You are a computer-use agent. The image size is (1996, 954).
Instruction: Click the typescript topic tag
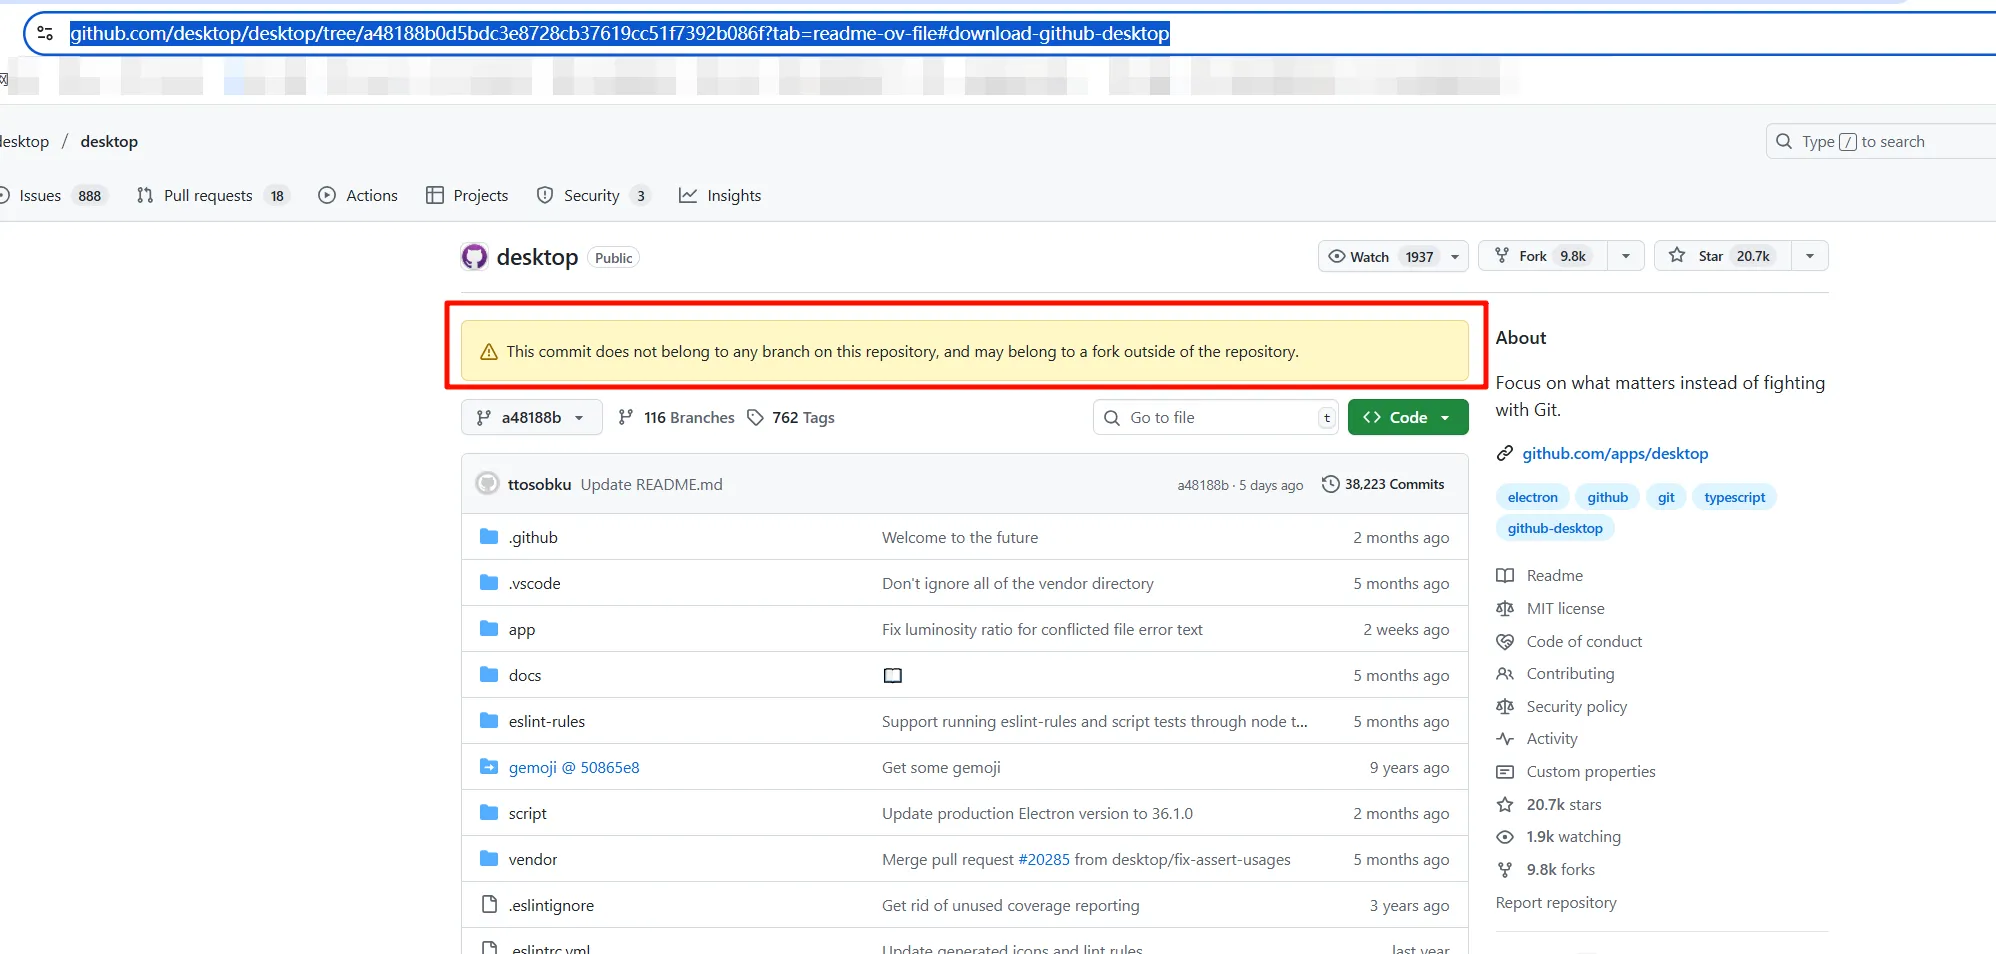coord(1734,497)
